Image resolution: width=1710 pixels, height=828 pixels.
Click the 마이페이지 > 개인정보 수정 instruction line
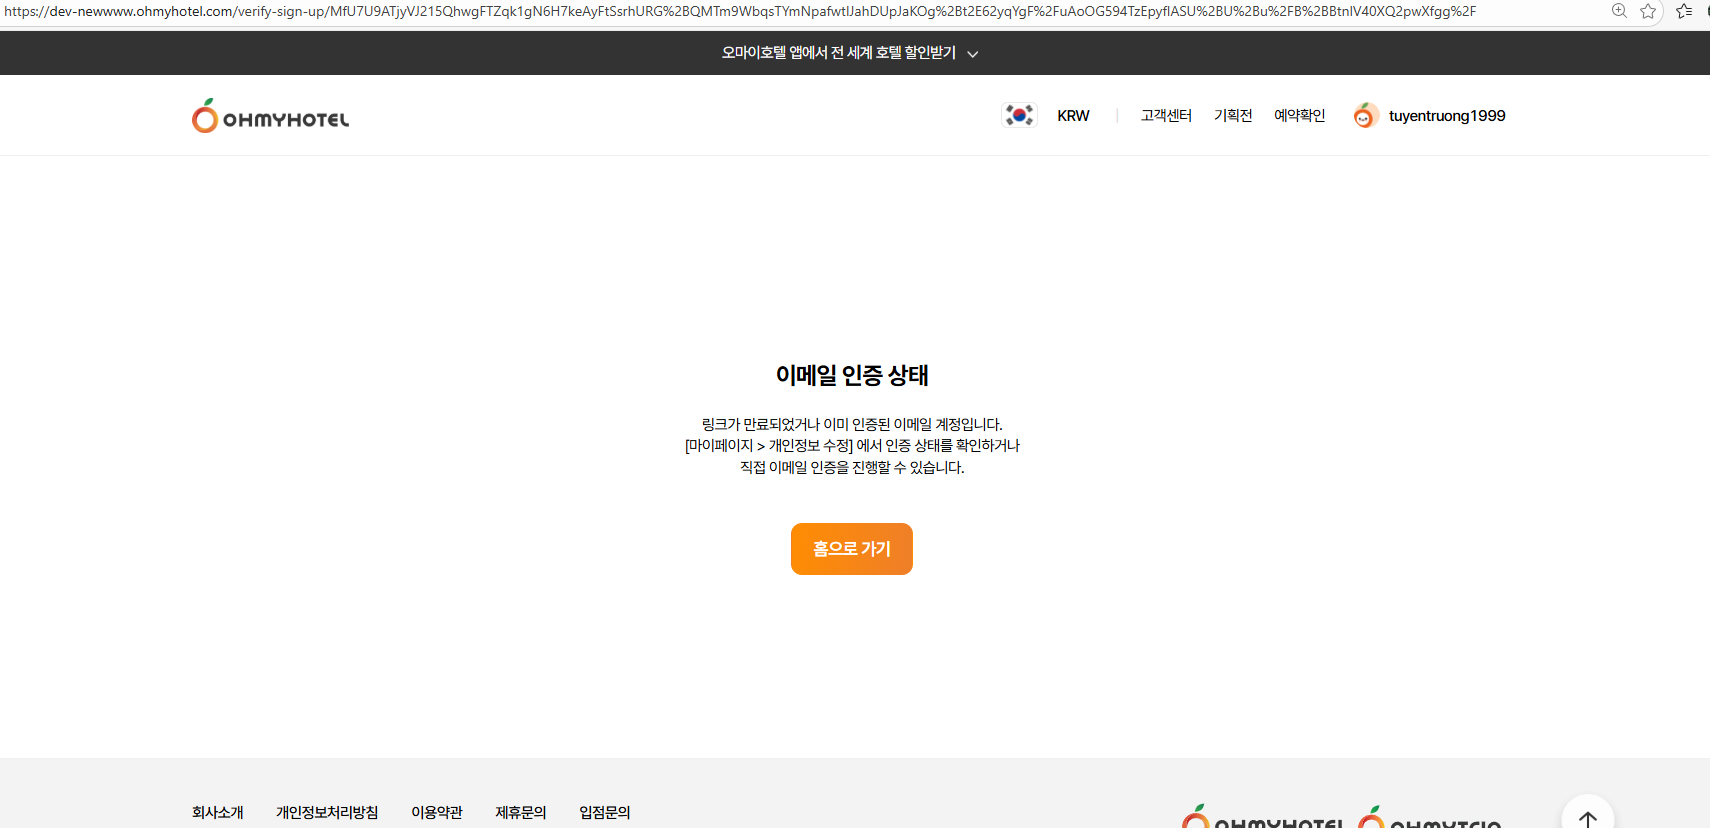point(852,445)
